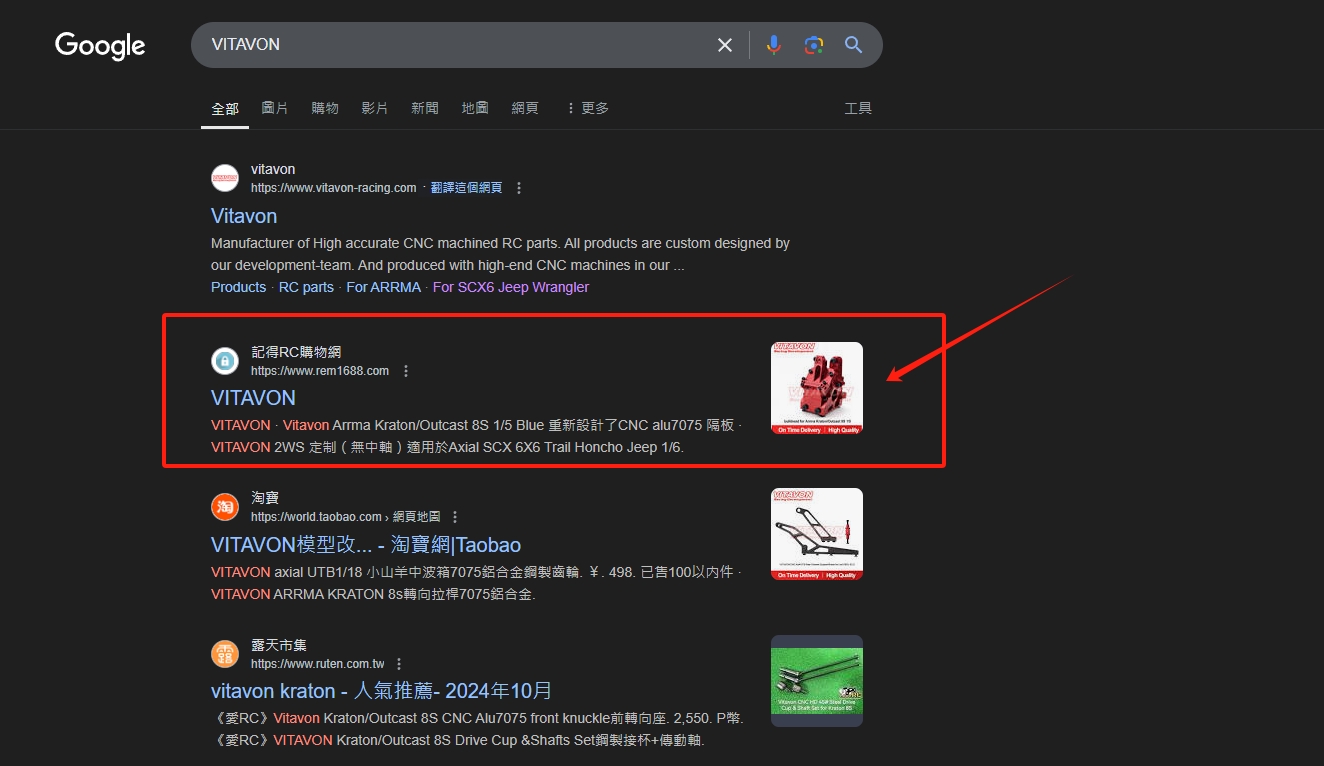Clear the search box with X

(x=725, y=45)
